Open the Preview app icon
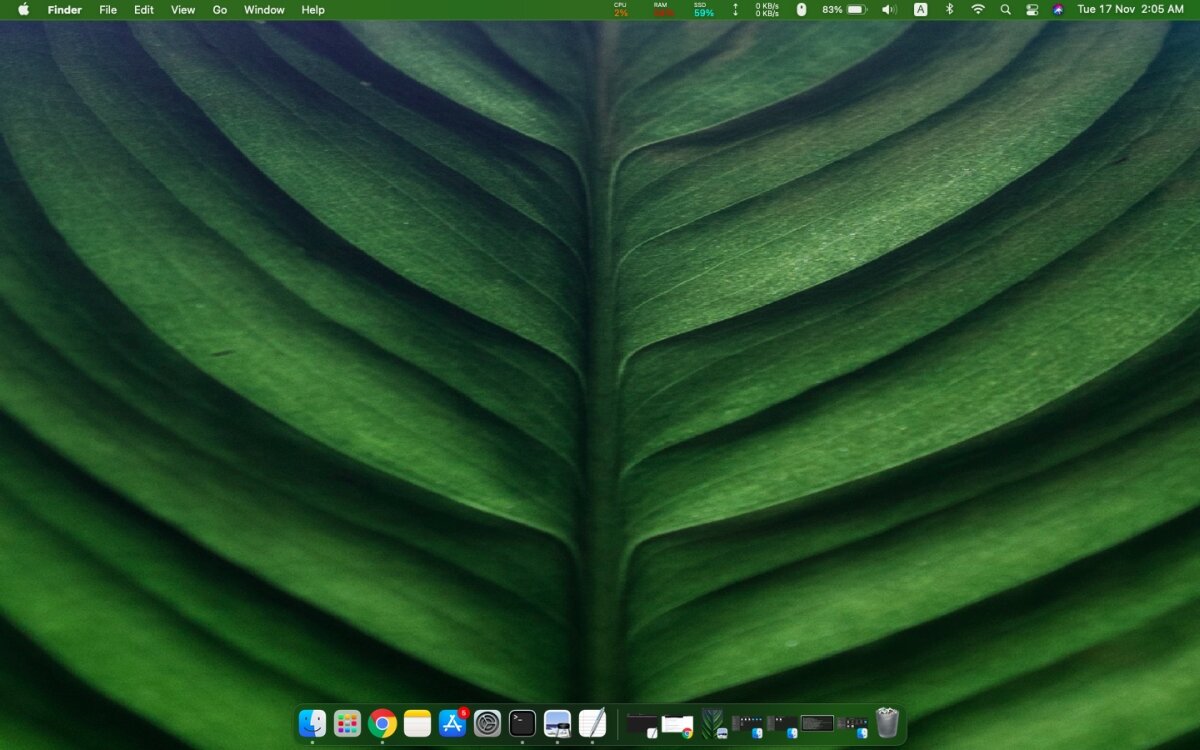Image resolution: width=1200 pixels, height=750 pixels. coord(557,723)
